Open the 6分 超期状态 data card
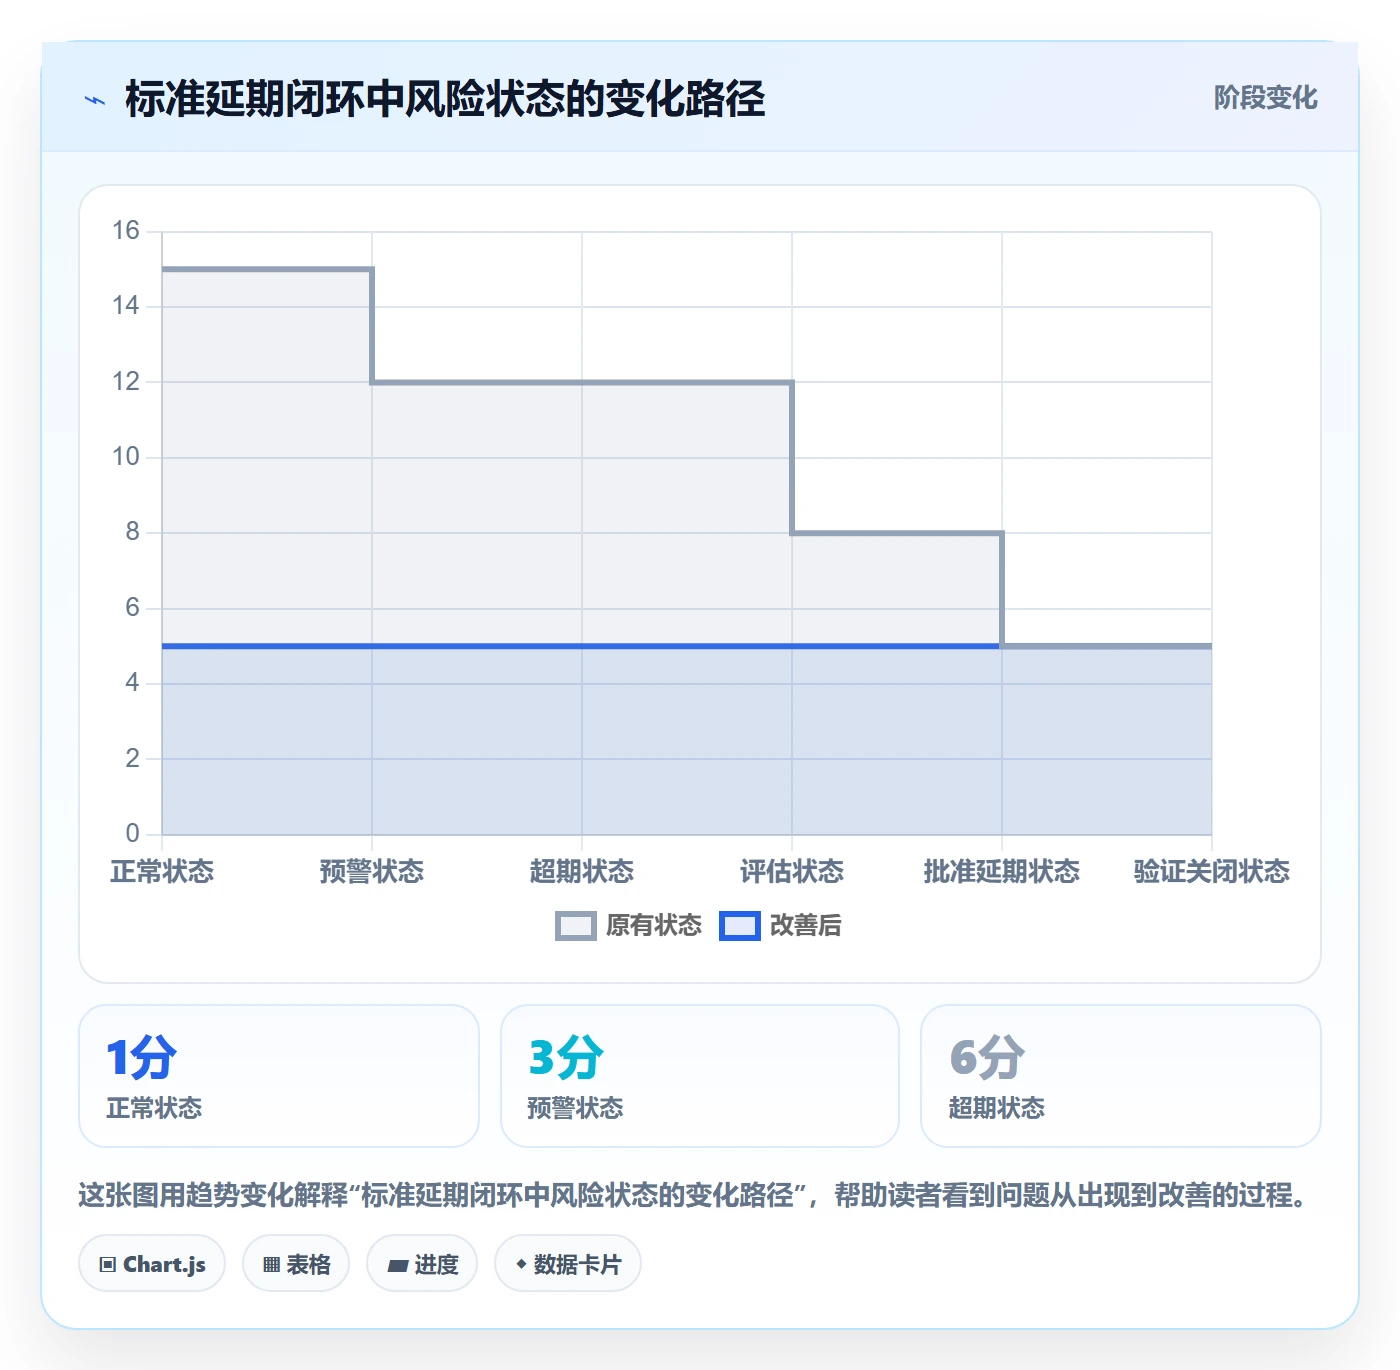Viewport: 1400px width, 1370px height. pyautogui.click(x=1121, y=1076)
